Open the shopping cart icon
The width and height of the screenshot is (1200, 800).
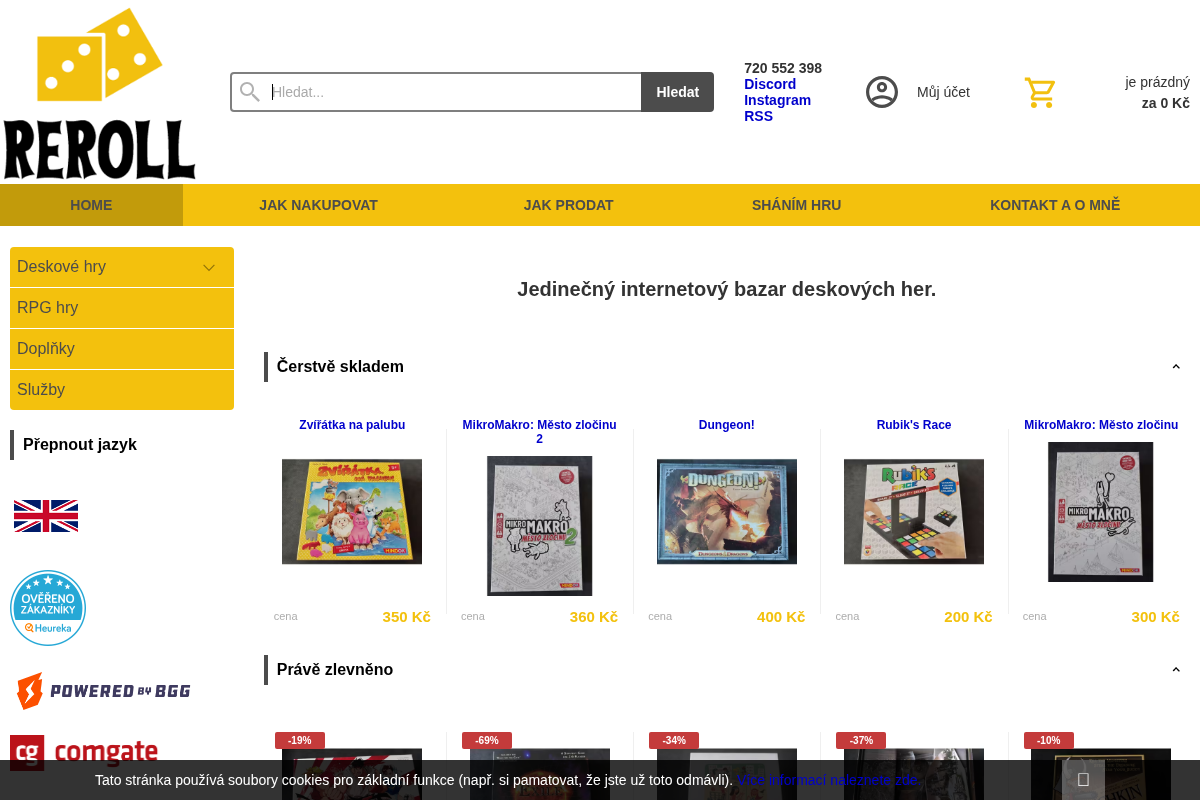click(x=1040, y=93)
